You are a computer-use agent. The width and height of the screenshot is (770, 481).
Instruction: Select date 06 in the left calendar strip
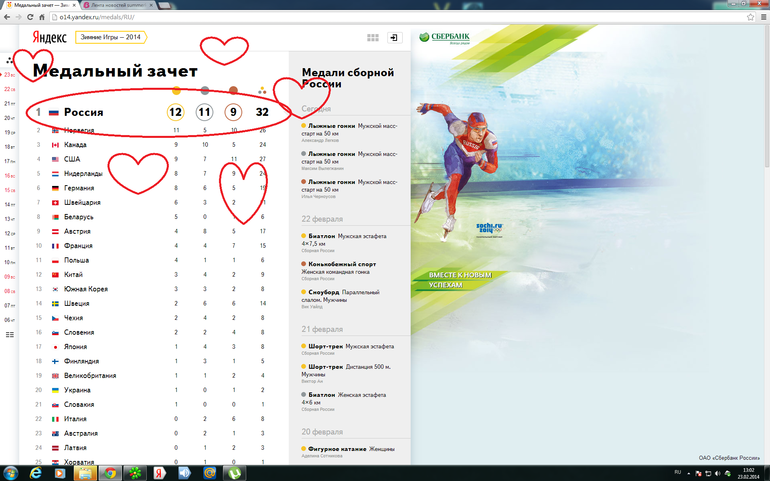click(x=9, y=320)
